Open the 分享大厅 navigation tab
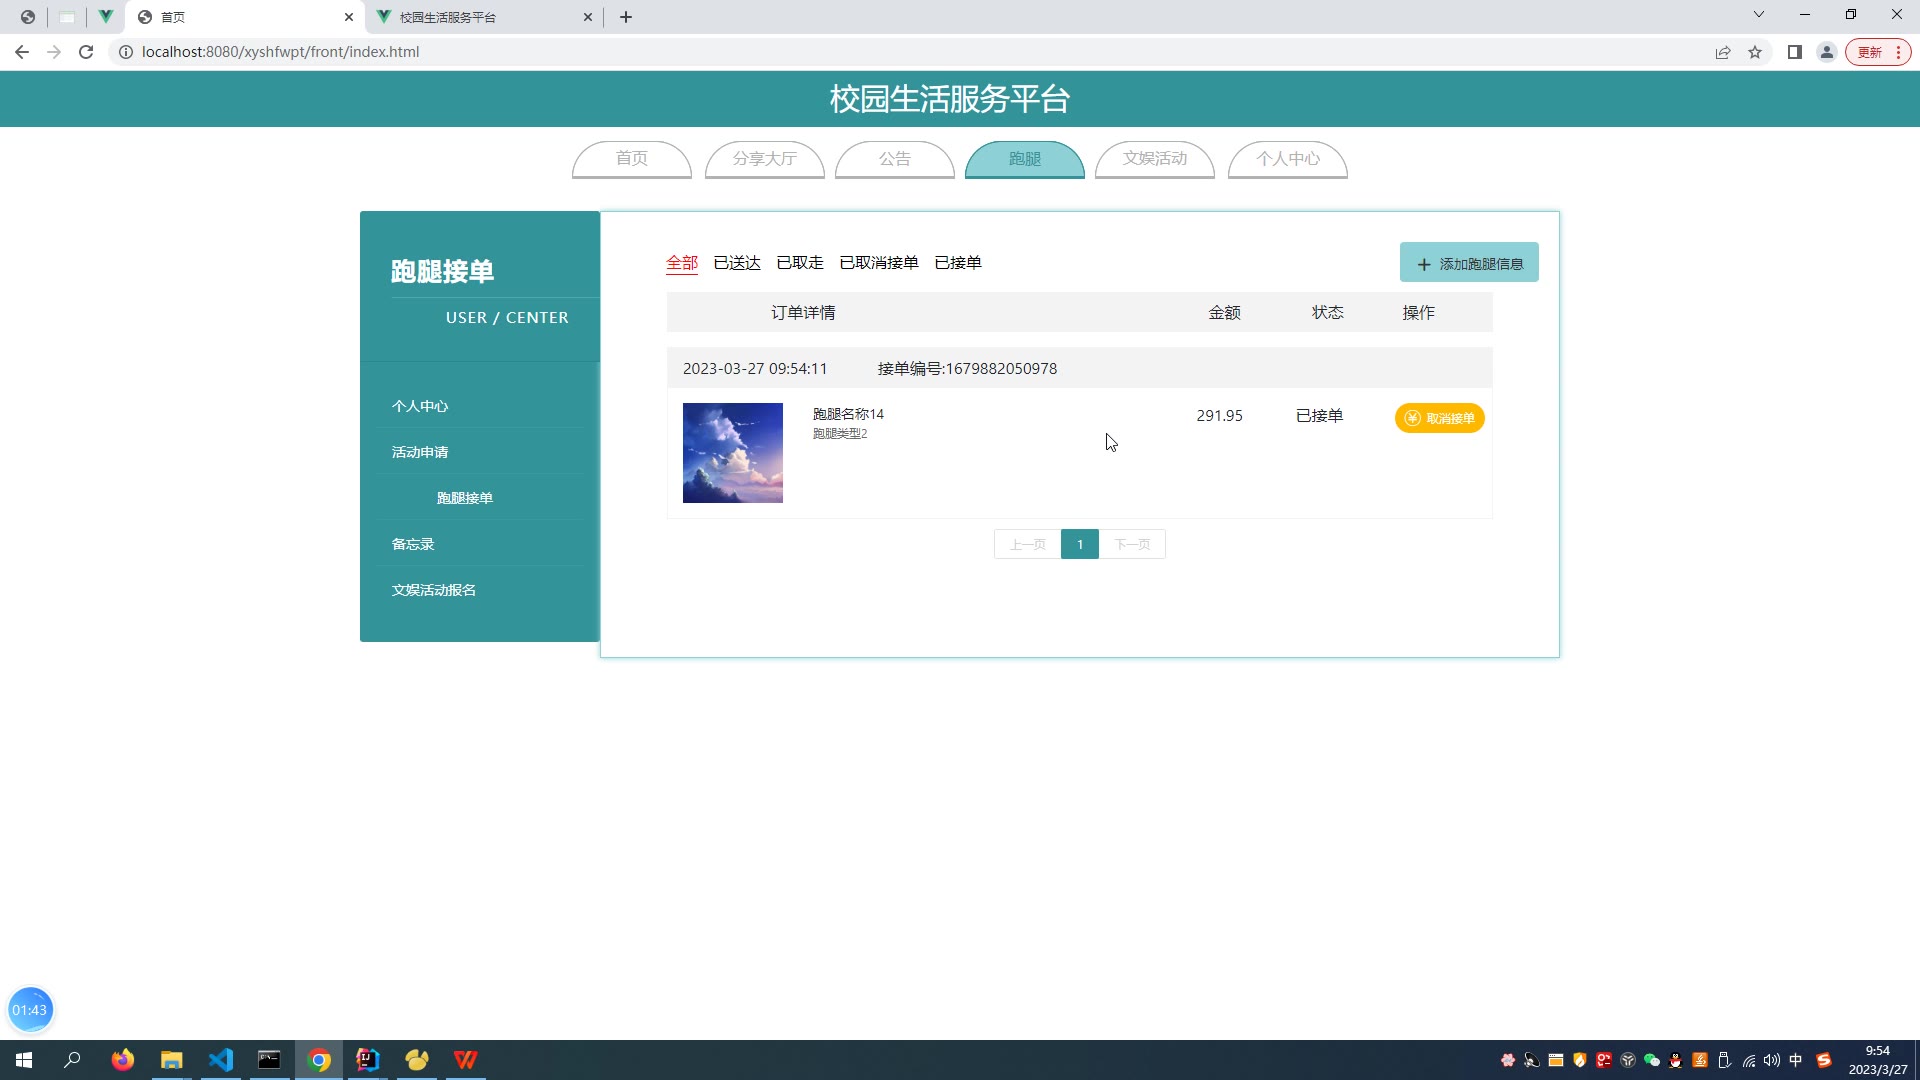The image size is (1920, 1080). pos(765,159)
